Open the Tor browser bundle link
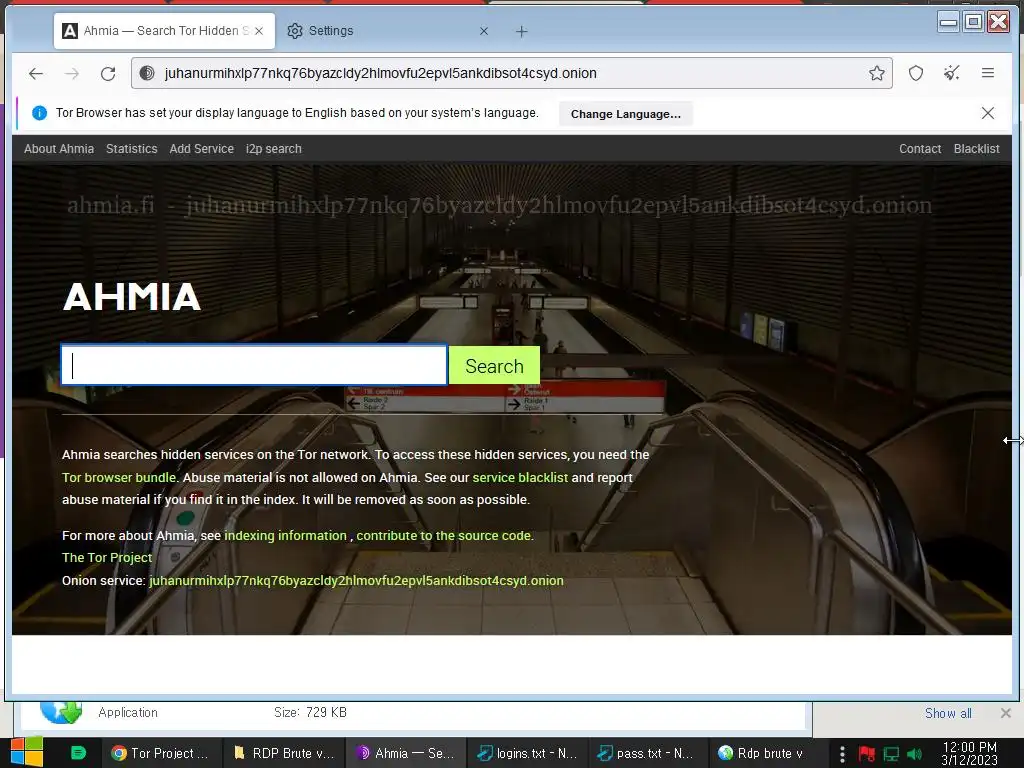The height and width of the screenshot is (768, 1024). 119,477
